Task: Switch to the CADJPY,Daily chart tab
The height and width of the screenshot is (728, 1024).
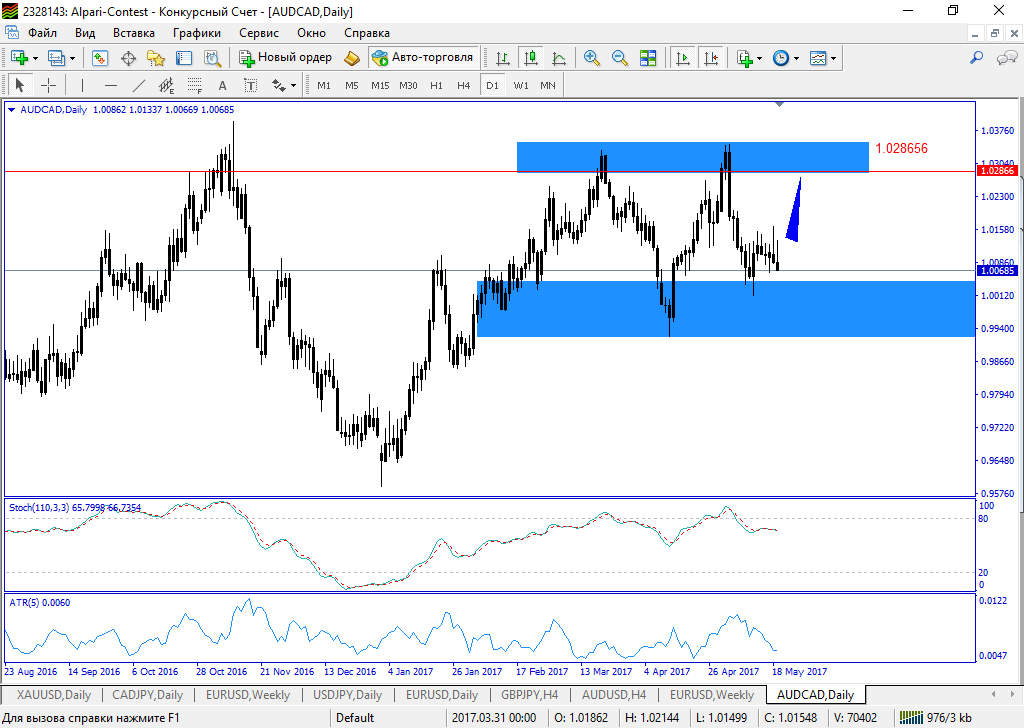Action: click(148, 695)
